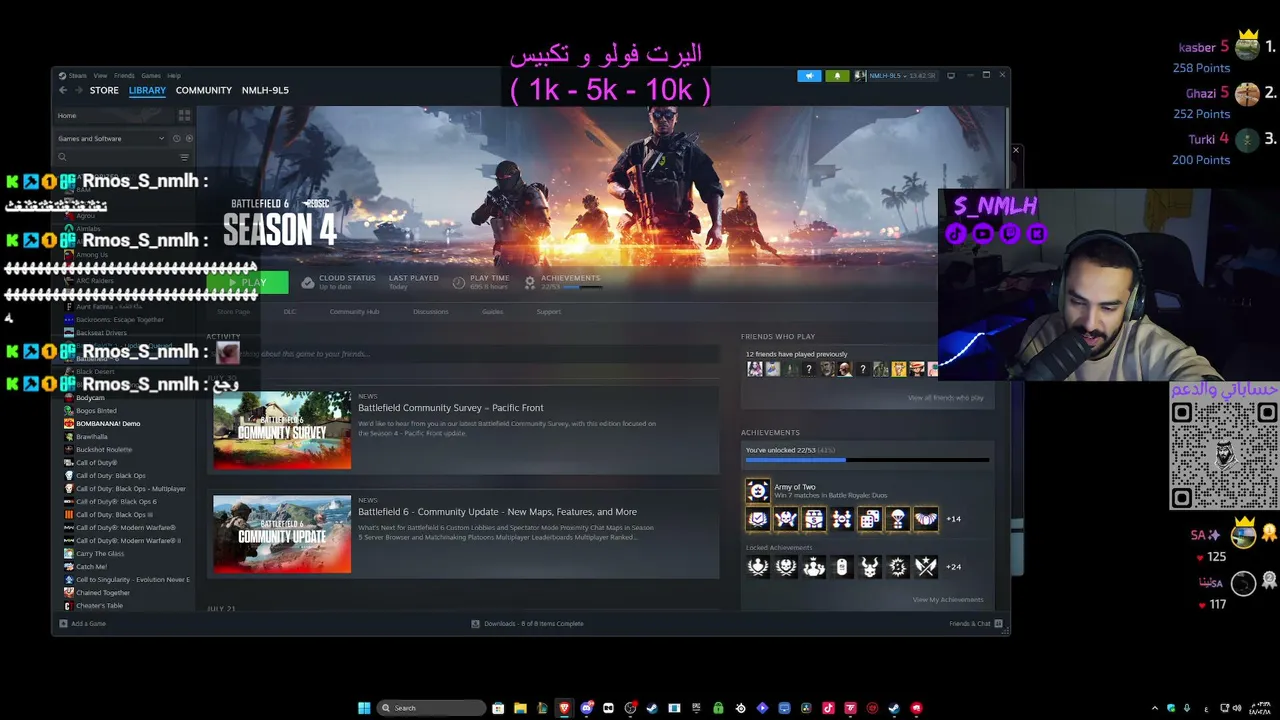
Task: Click the Army of Two achievement icon
Action: click(757, 490)
